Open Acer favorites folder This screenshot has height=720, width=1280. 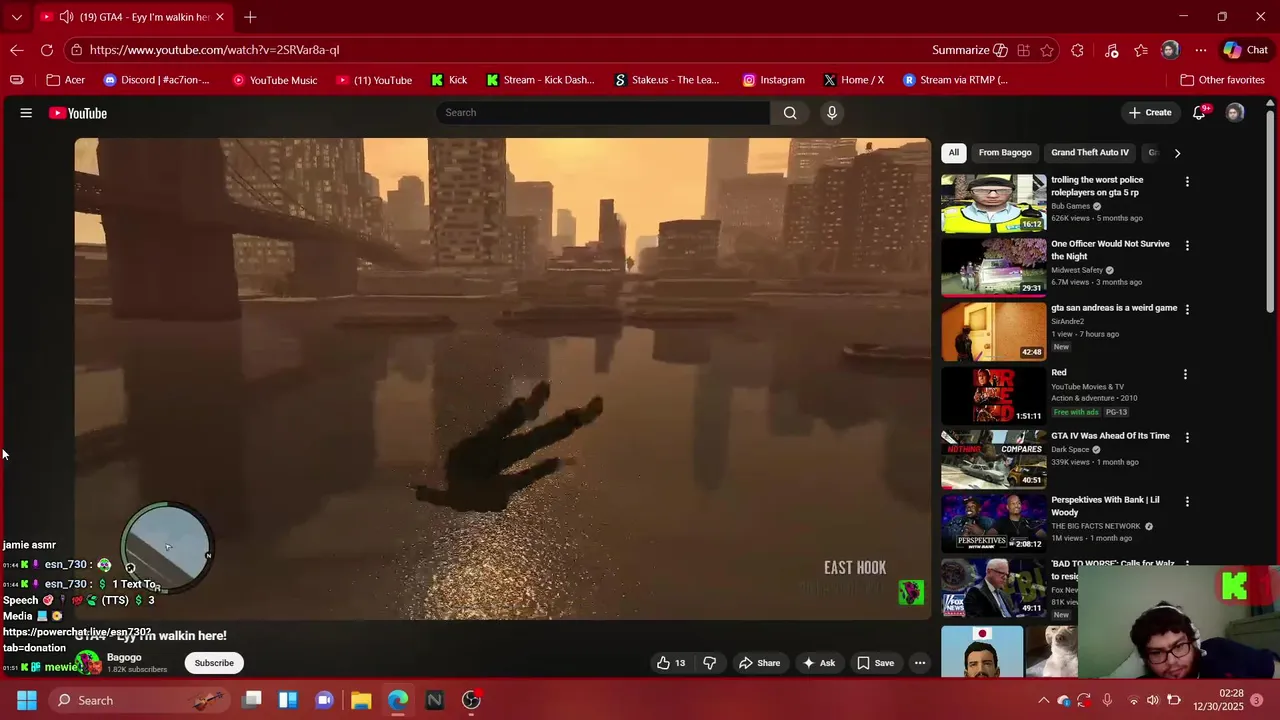(x=66, y=80)
